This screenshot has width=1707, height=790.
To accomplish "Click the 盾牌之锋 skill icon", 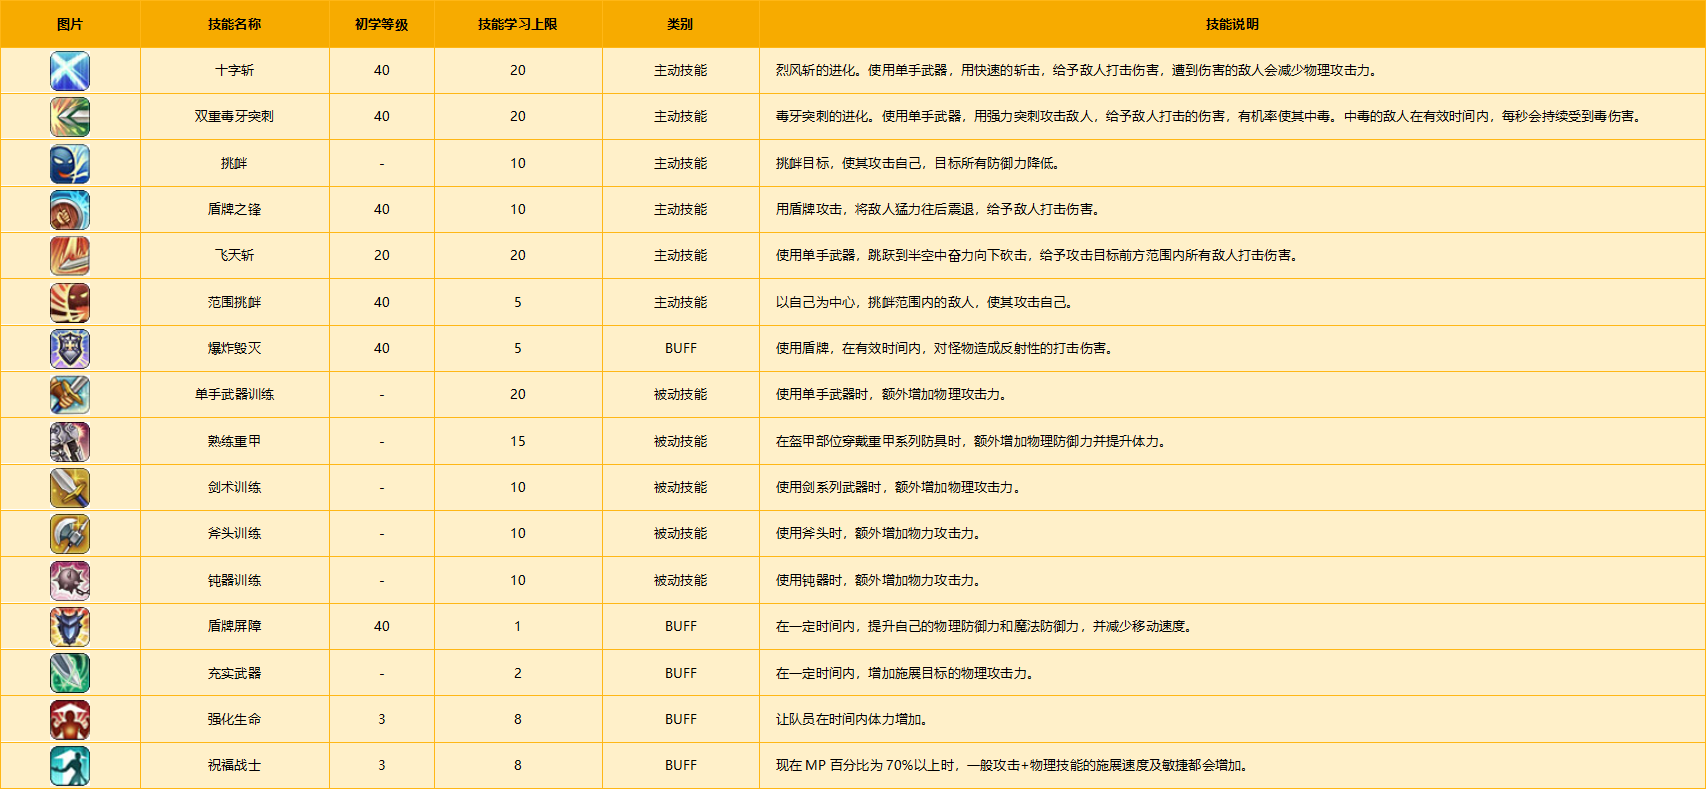I will (x=70, y=210).
